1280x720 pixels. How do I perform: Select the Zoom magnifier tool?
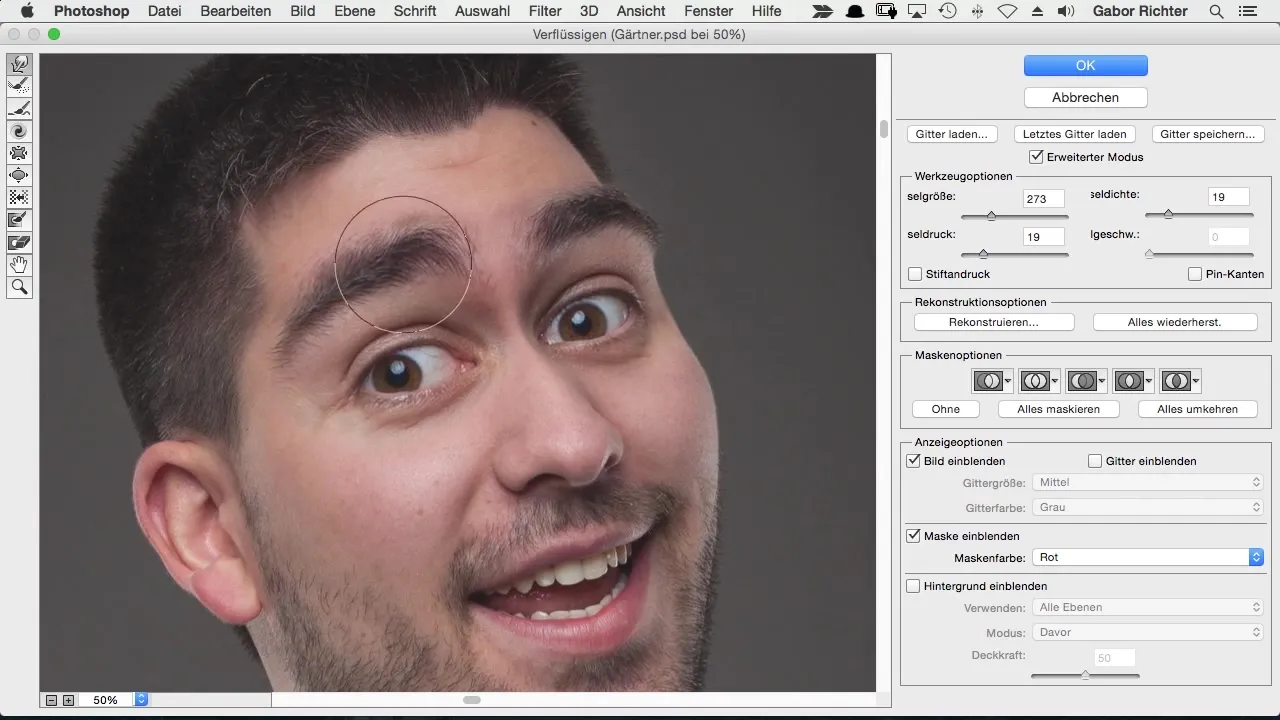(19, 288)
